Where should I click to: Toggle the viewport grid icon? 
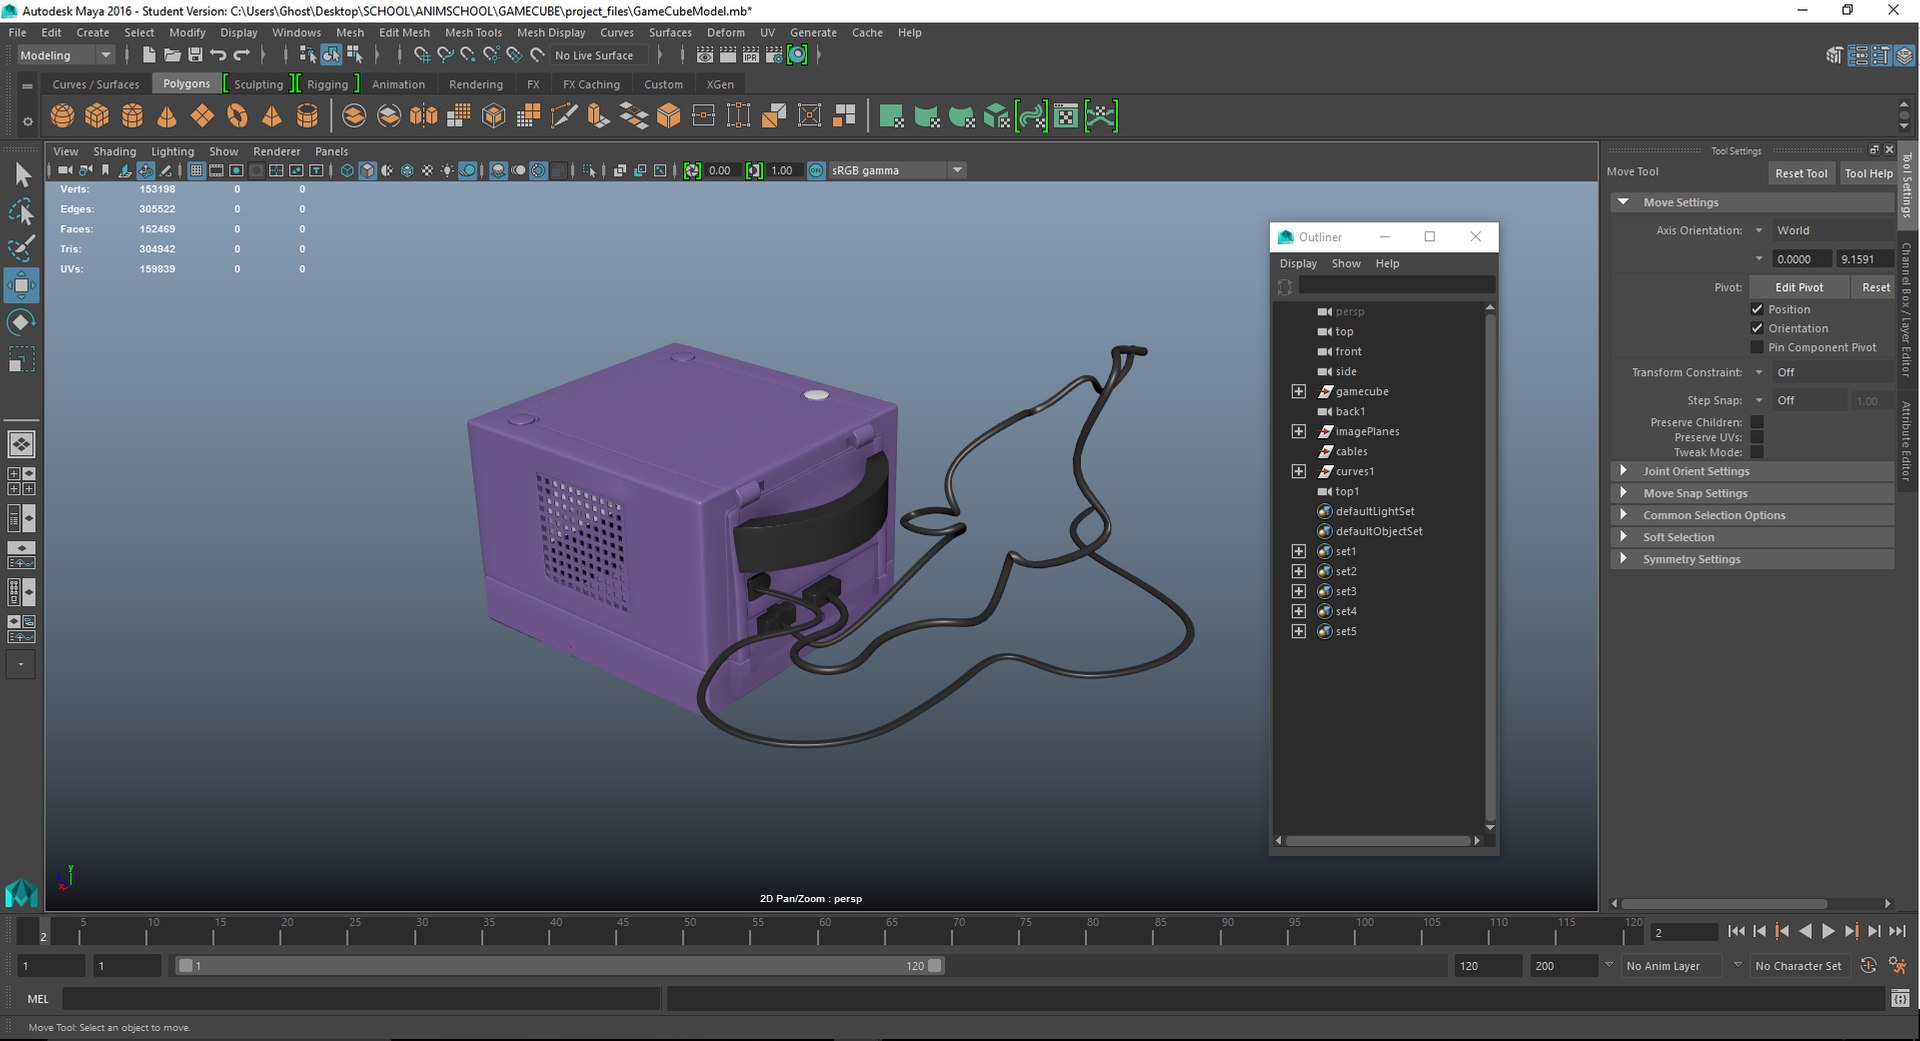196,170
